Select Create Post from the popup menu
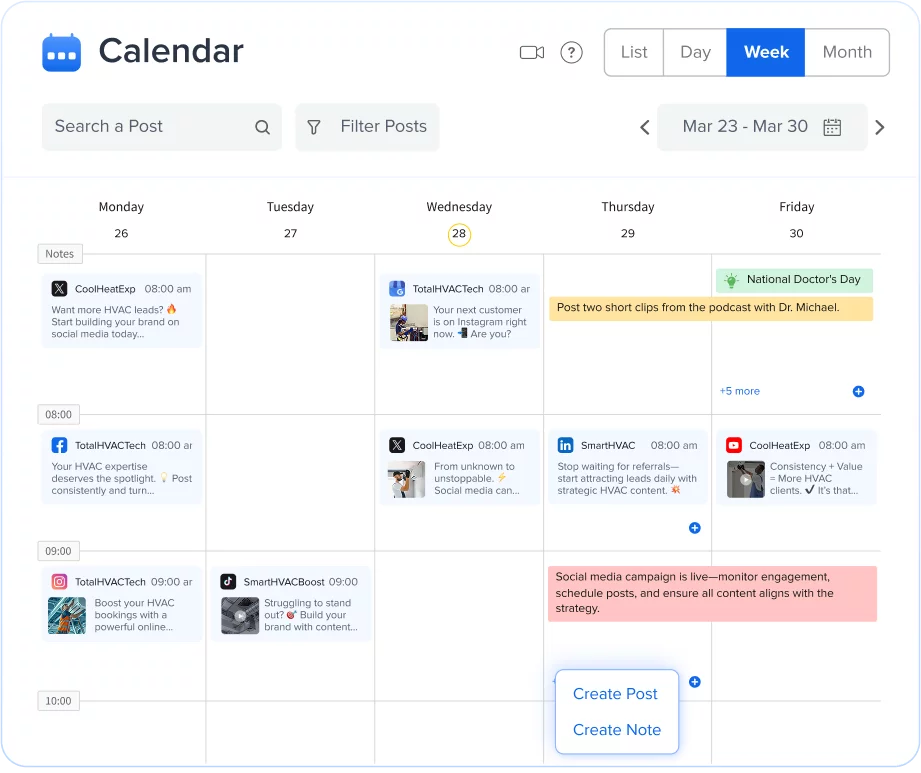This screenshot has width=921, height=773. pyautogui.click(x=615, y=694)
